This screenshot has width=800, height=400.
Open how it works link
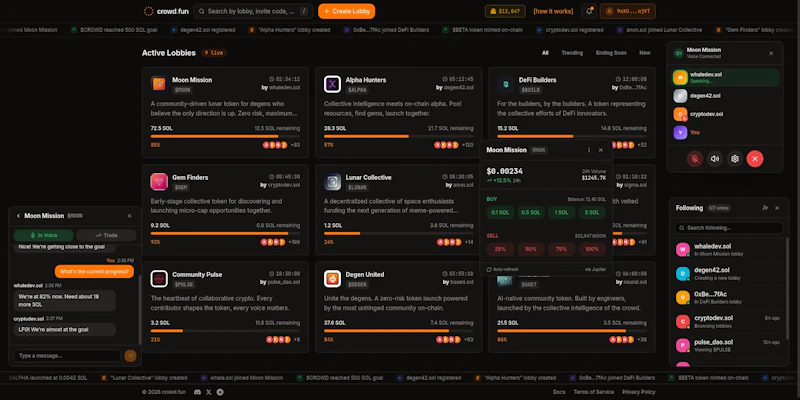tap(553, 11)
